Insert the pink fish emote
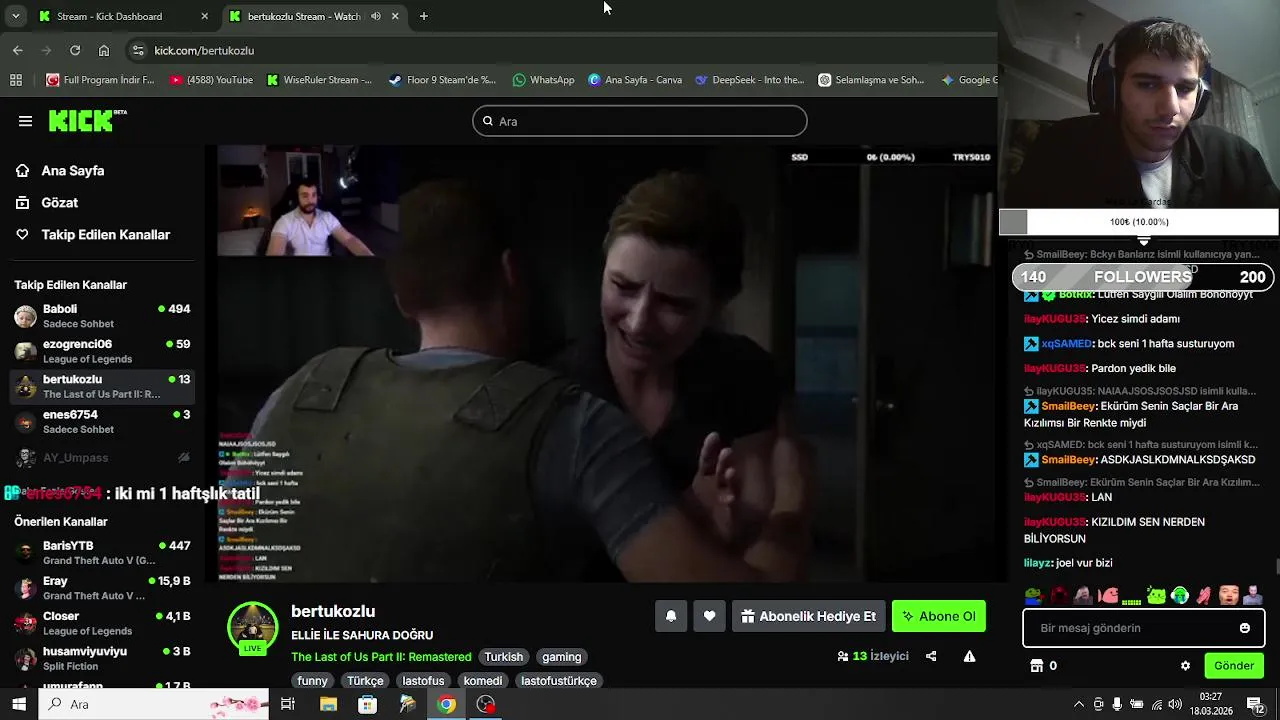The image size is (1280, 720). coord(1108,596)
